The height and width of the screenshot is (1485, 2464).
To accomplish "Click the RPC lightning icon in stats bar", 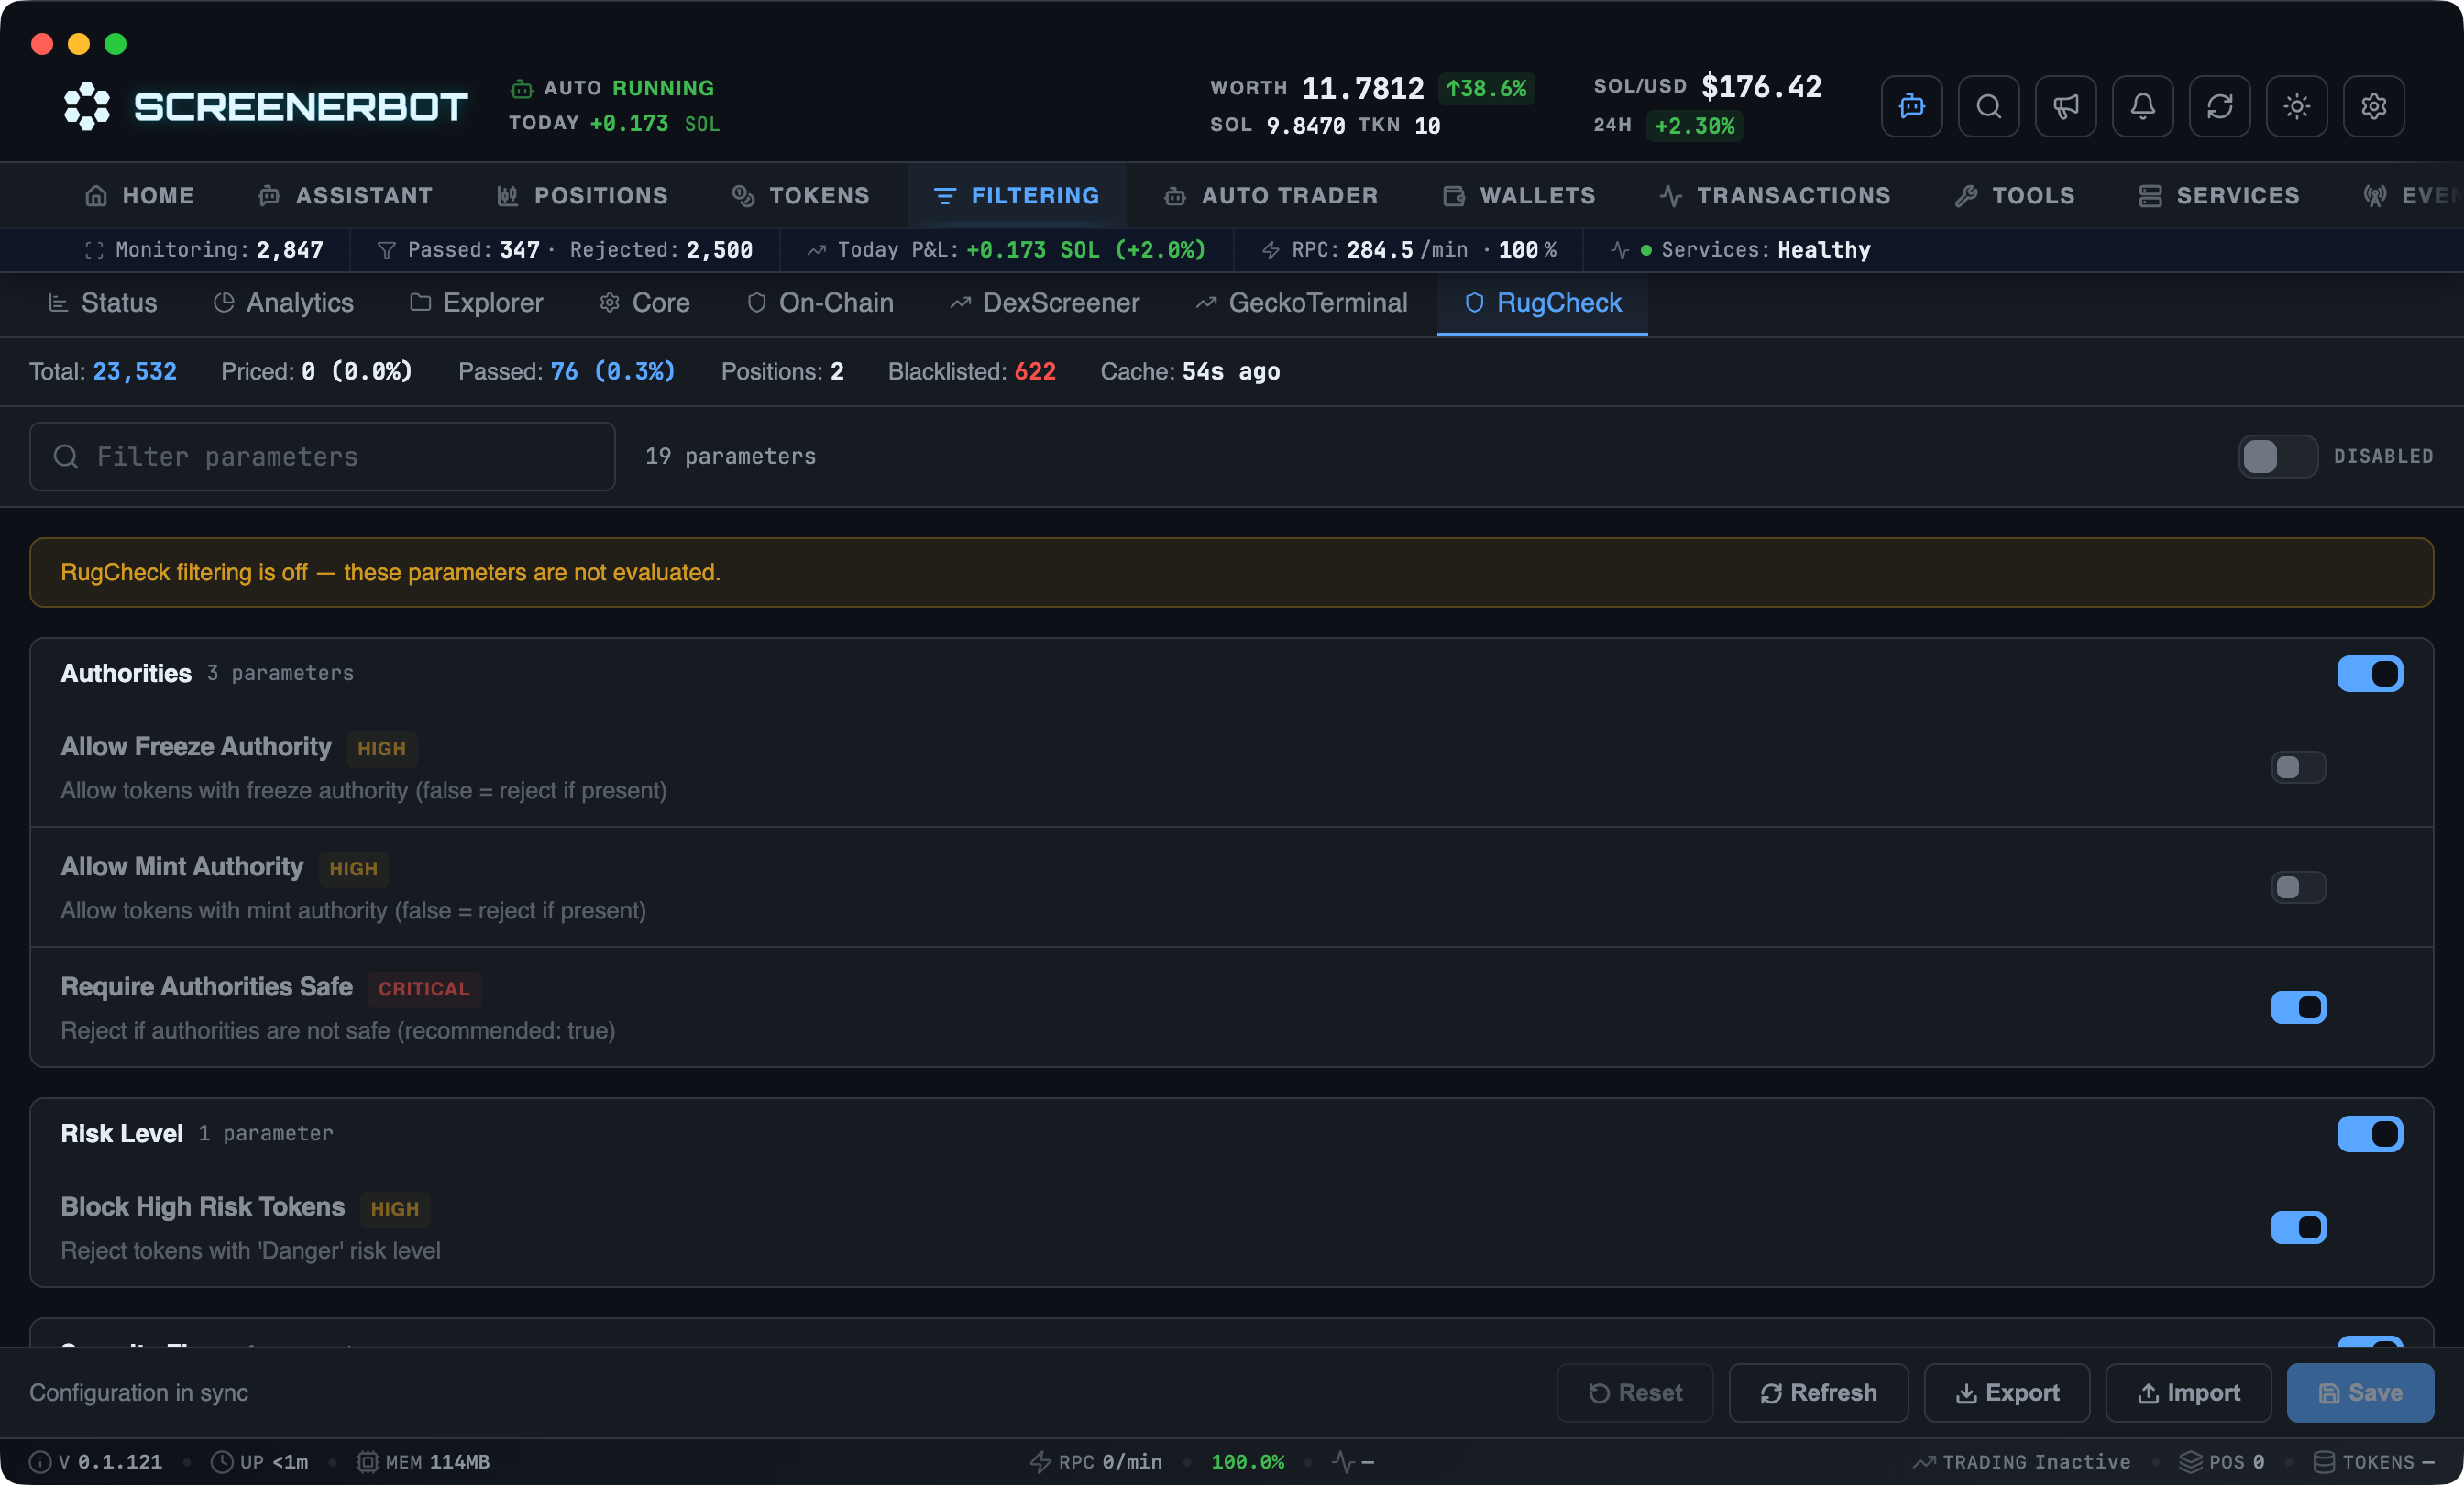I will 1270,250.
